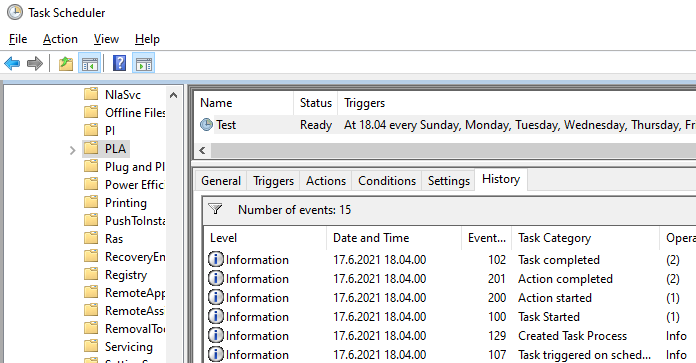Click the Created Task Process category text
Image resolution: width=696 pixels, height=363 pixels.
point(573,336)
